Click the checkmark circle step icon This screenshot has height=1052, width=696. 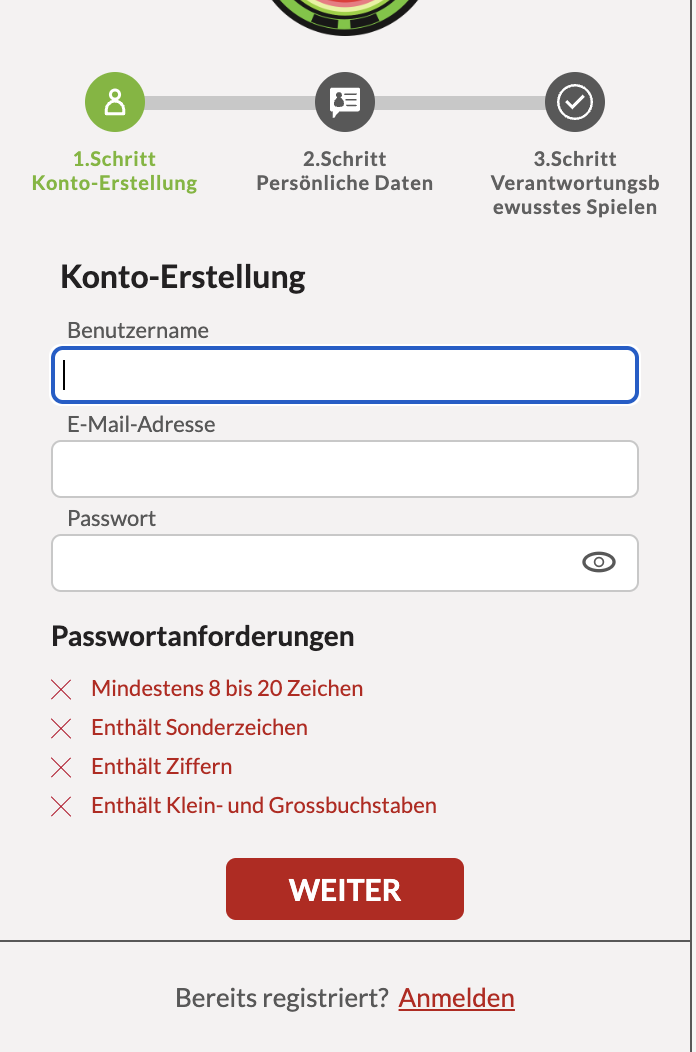(575, 101)
